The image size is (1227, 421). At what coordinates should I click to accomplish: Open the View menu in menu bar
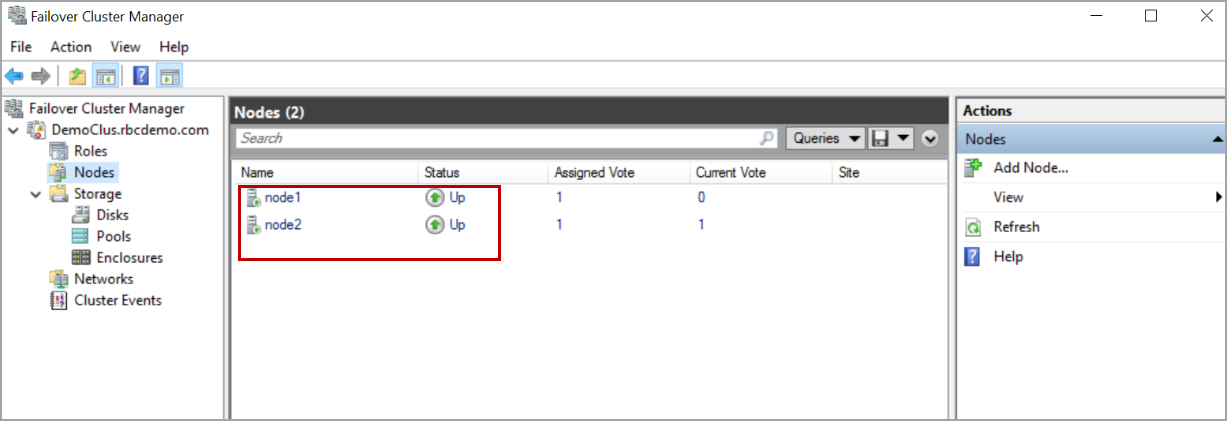click(125, 47)
